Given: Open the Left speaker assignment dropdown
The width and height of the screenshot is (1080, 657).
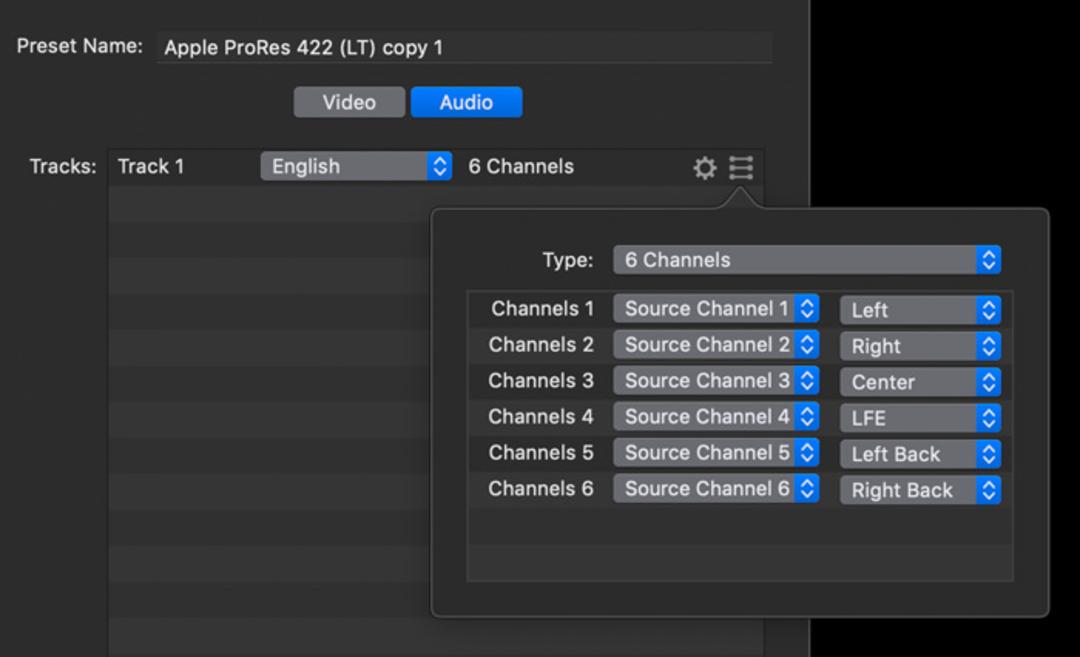Looking at the screenshot, I should pyautogui.click(x=920, y=310).
